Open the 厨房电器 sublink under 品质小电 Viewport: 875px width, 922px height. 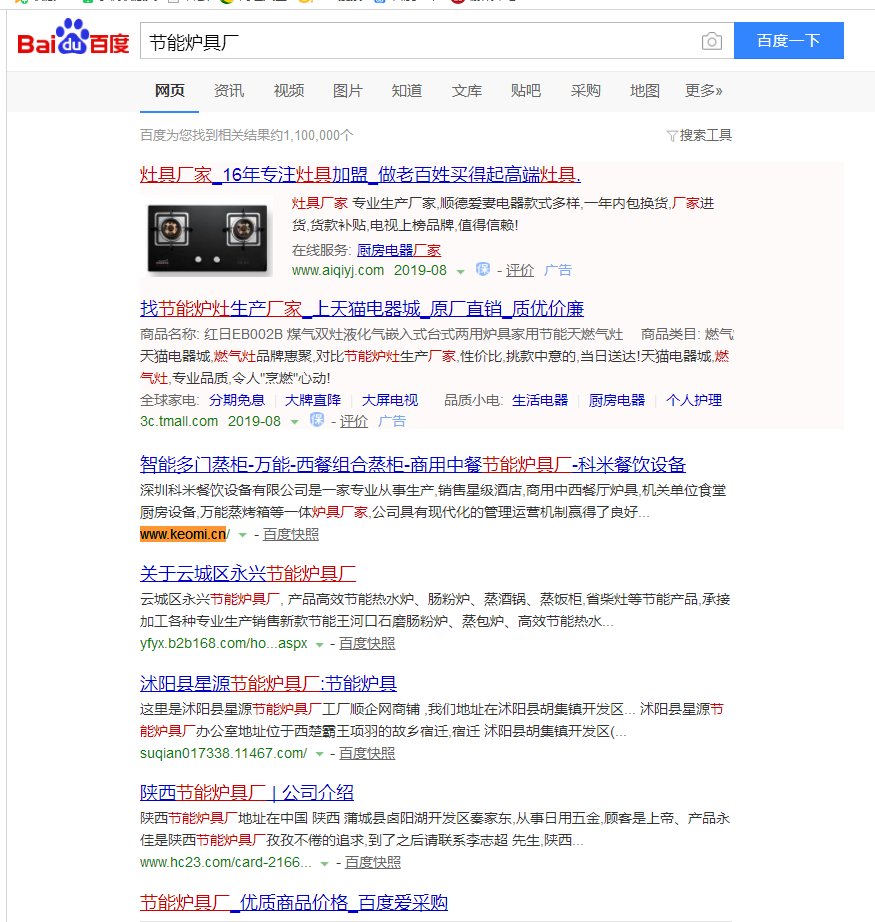617,400
